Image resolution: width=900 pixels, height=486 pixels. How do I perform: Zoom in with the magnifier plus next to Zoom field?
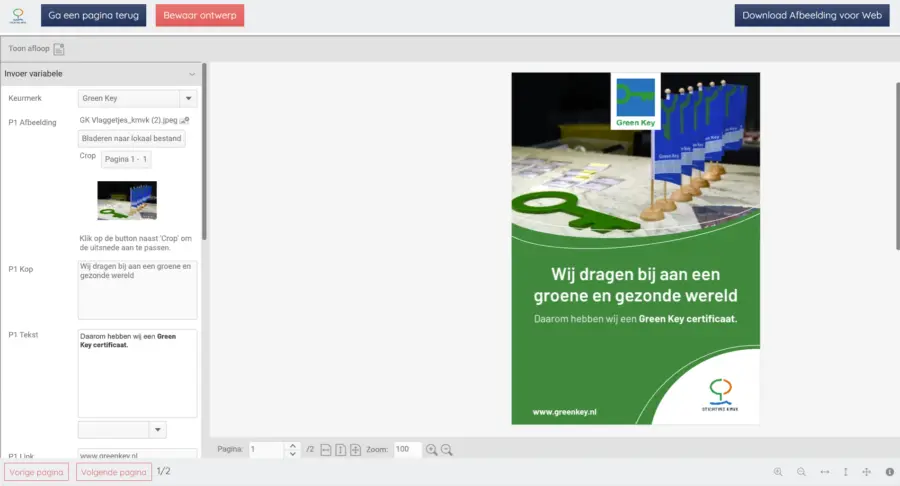[432, 450]
